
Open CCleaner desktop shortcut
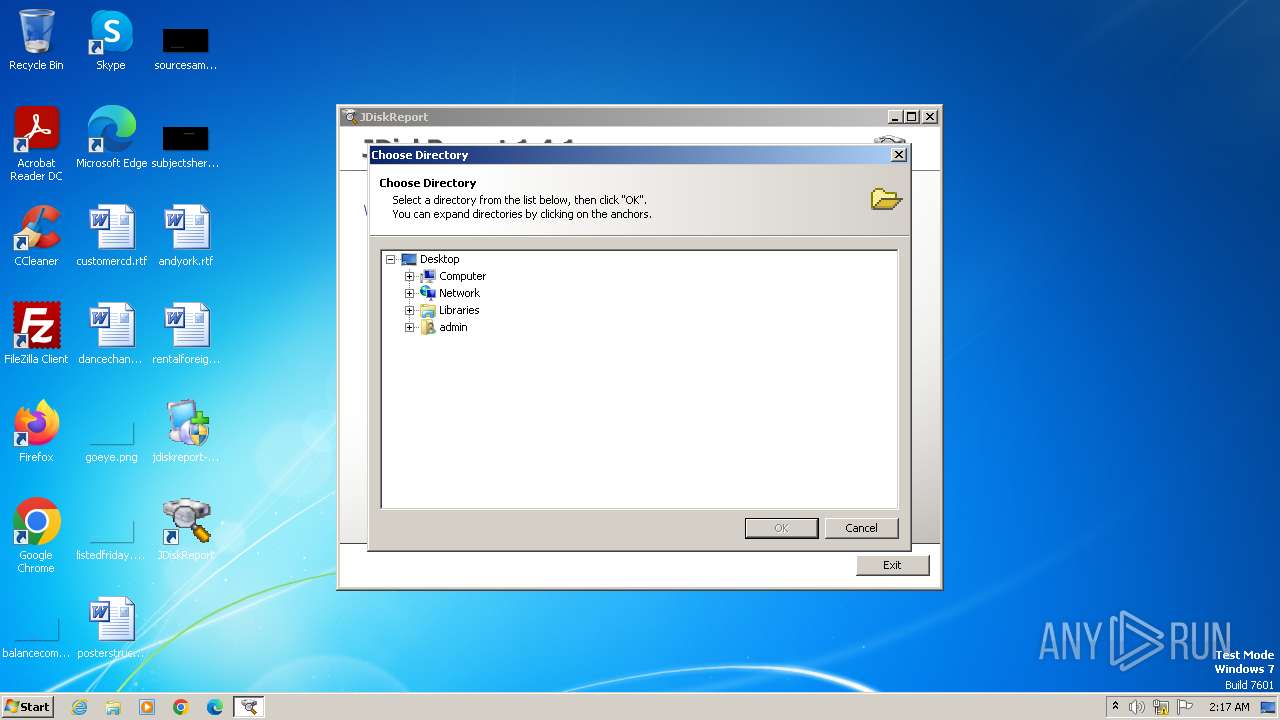pyautogui.click(x=36, y=236)
